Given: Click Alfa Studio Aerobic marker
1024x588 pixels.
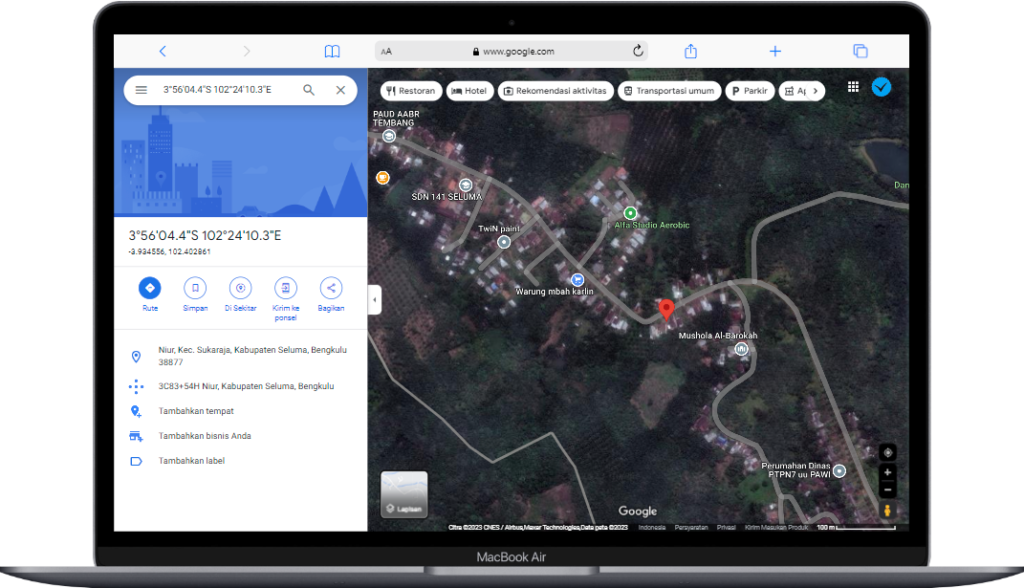Looking at the screenshot, I should click(x=630, y=213).
